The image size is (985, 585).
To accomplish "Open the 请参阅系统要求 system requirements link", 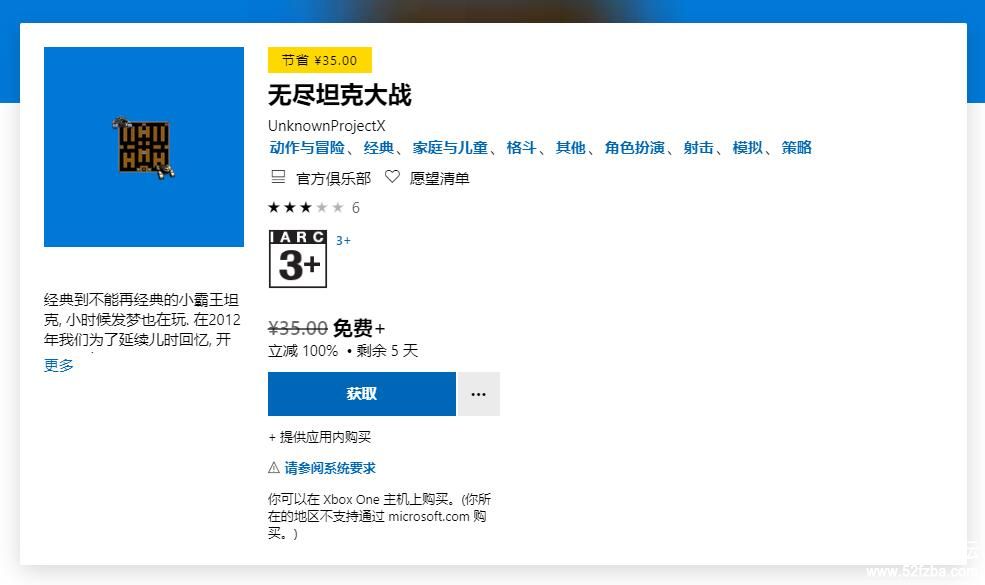I will (x=330, y=468).
